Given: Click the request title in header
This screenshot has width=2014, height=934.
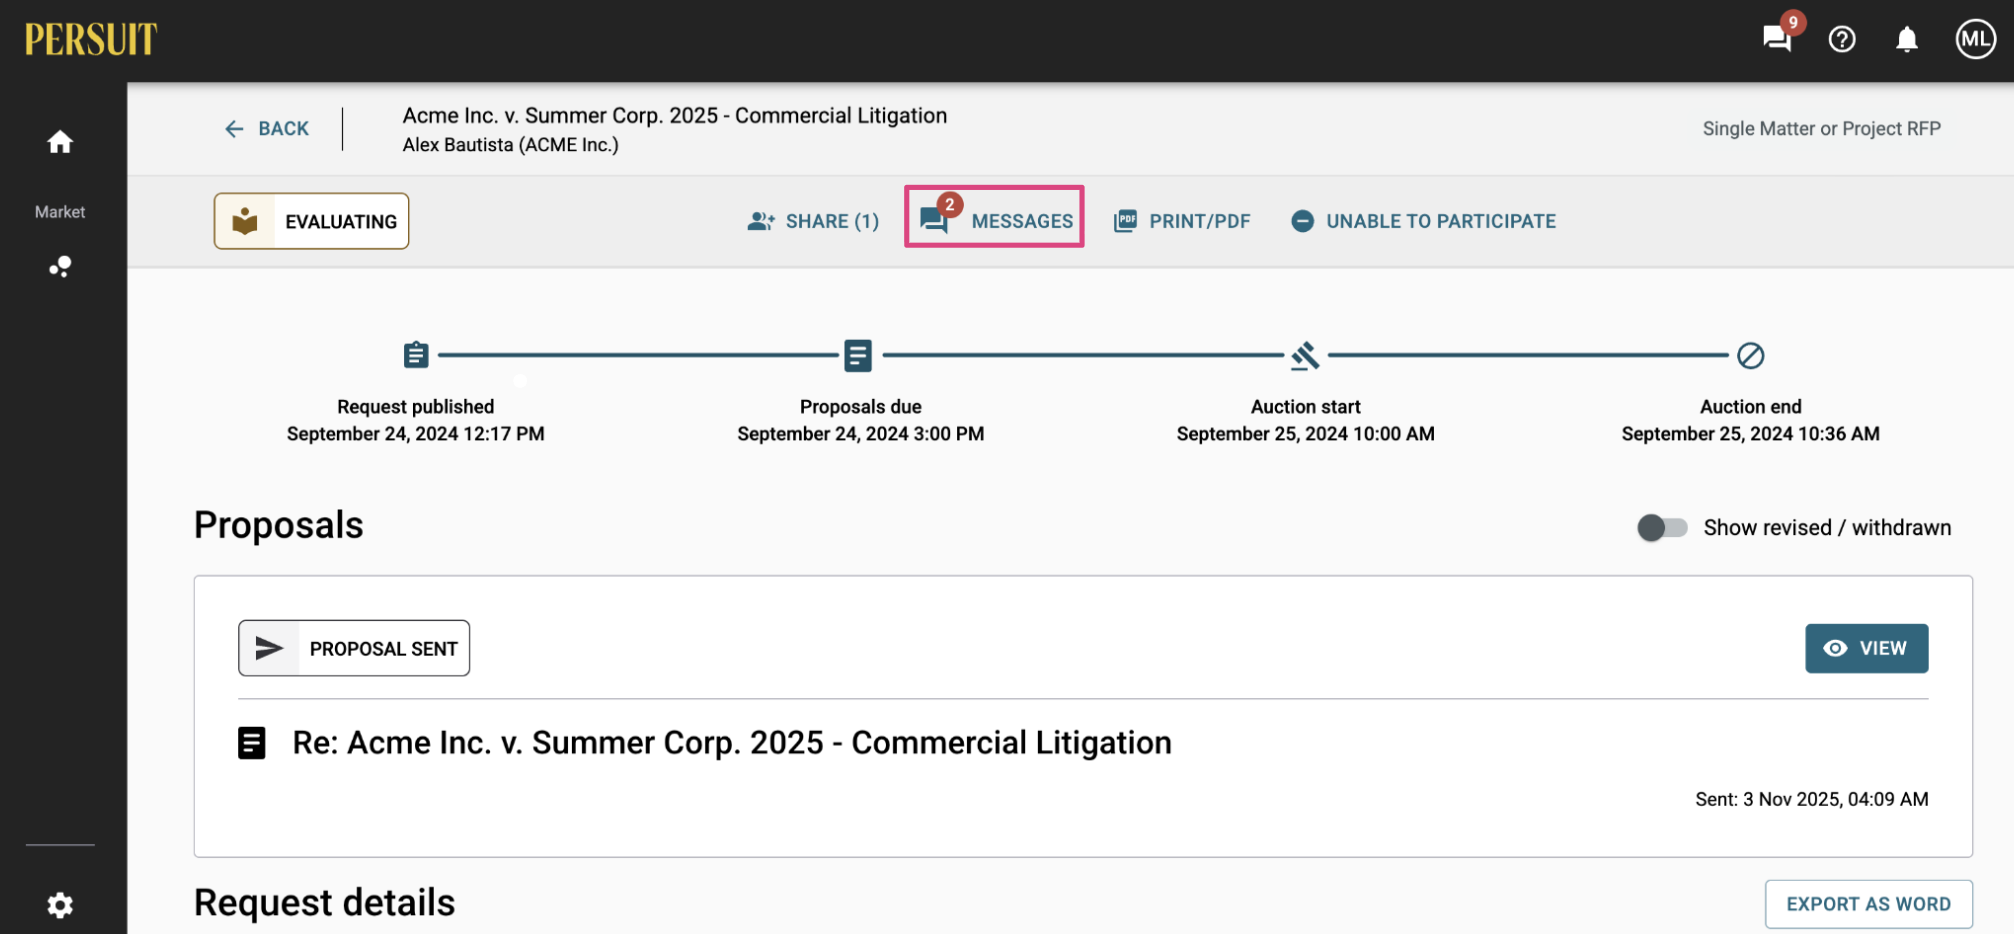Looking at the screenshot, I should click(x=675, y=116).
